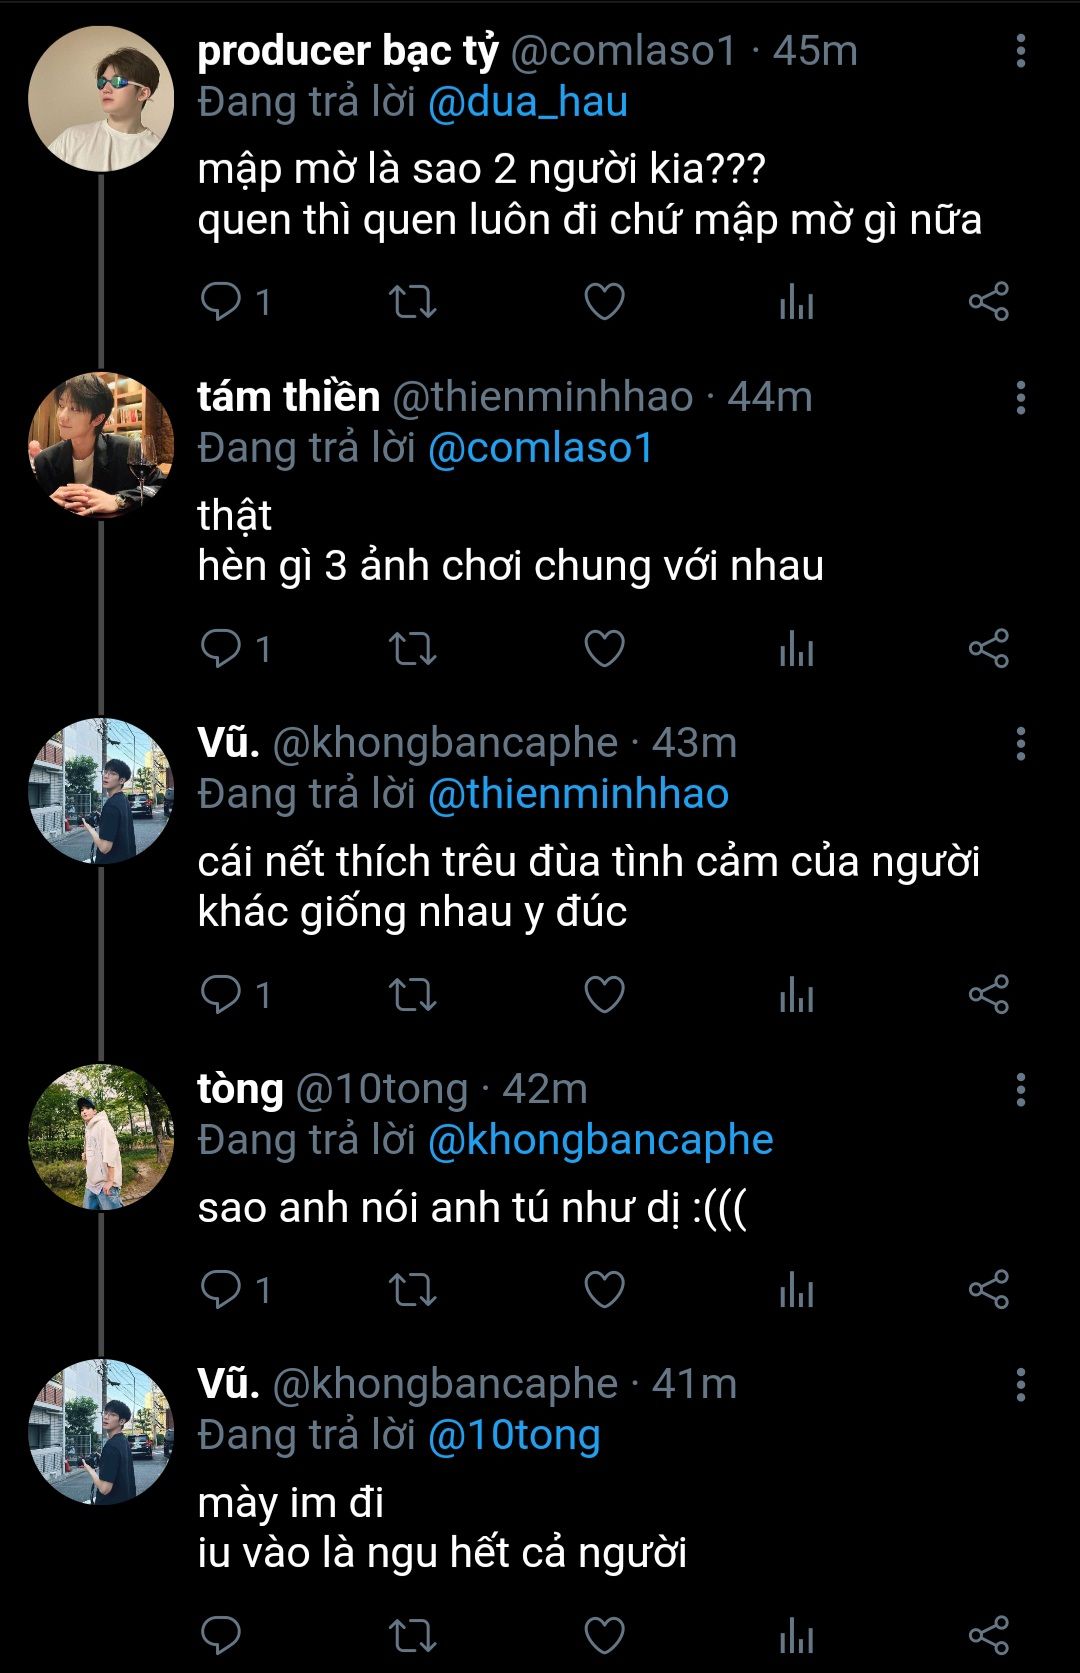Reply to producer bạc tỷ's tweet
The height and width of the screenshot is (1673, 1080).
(221, 301)
